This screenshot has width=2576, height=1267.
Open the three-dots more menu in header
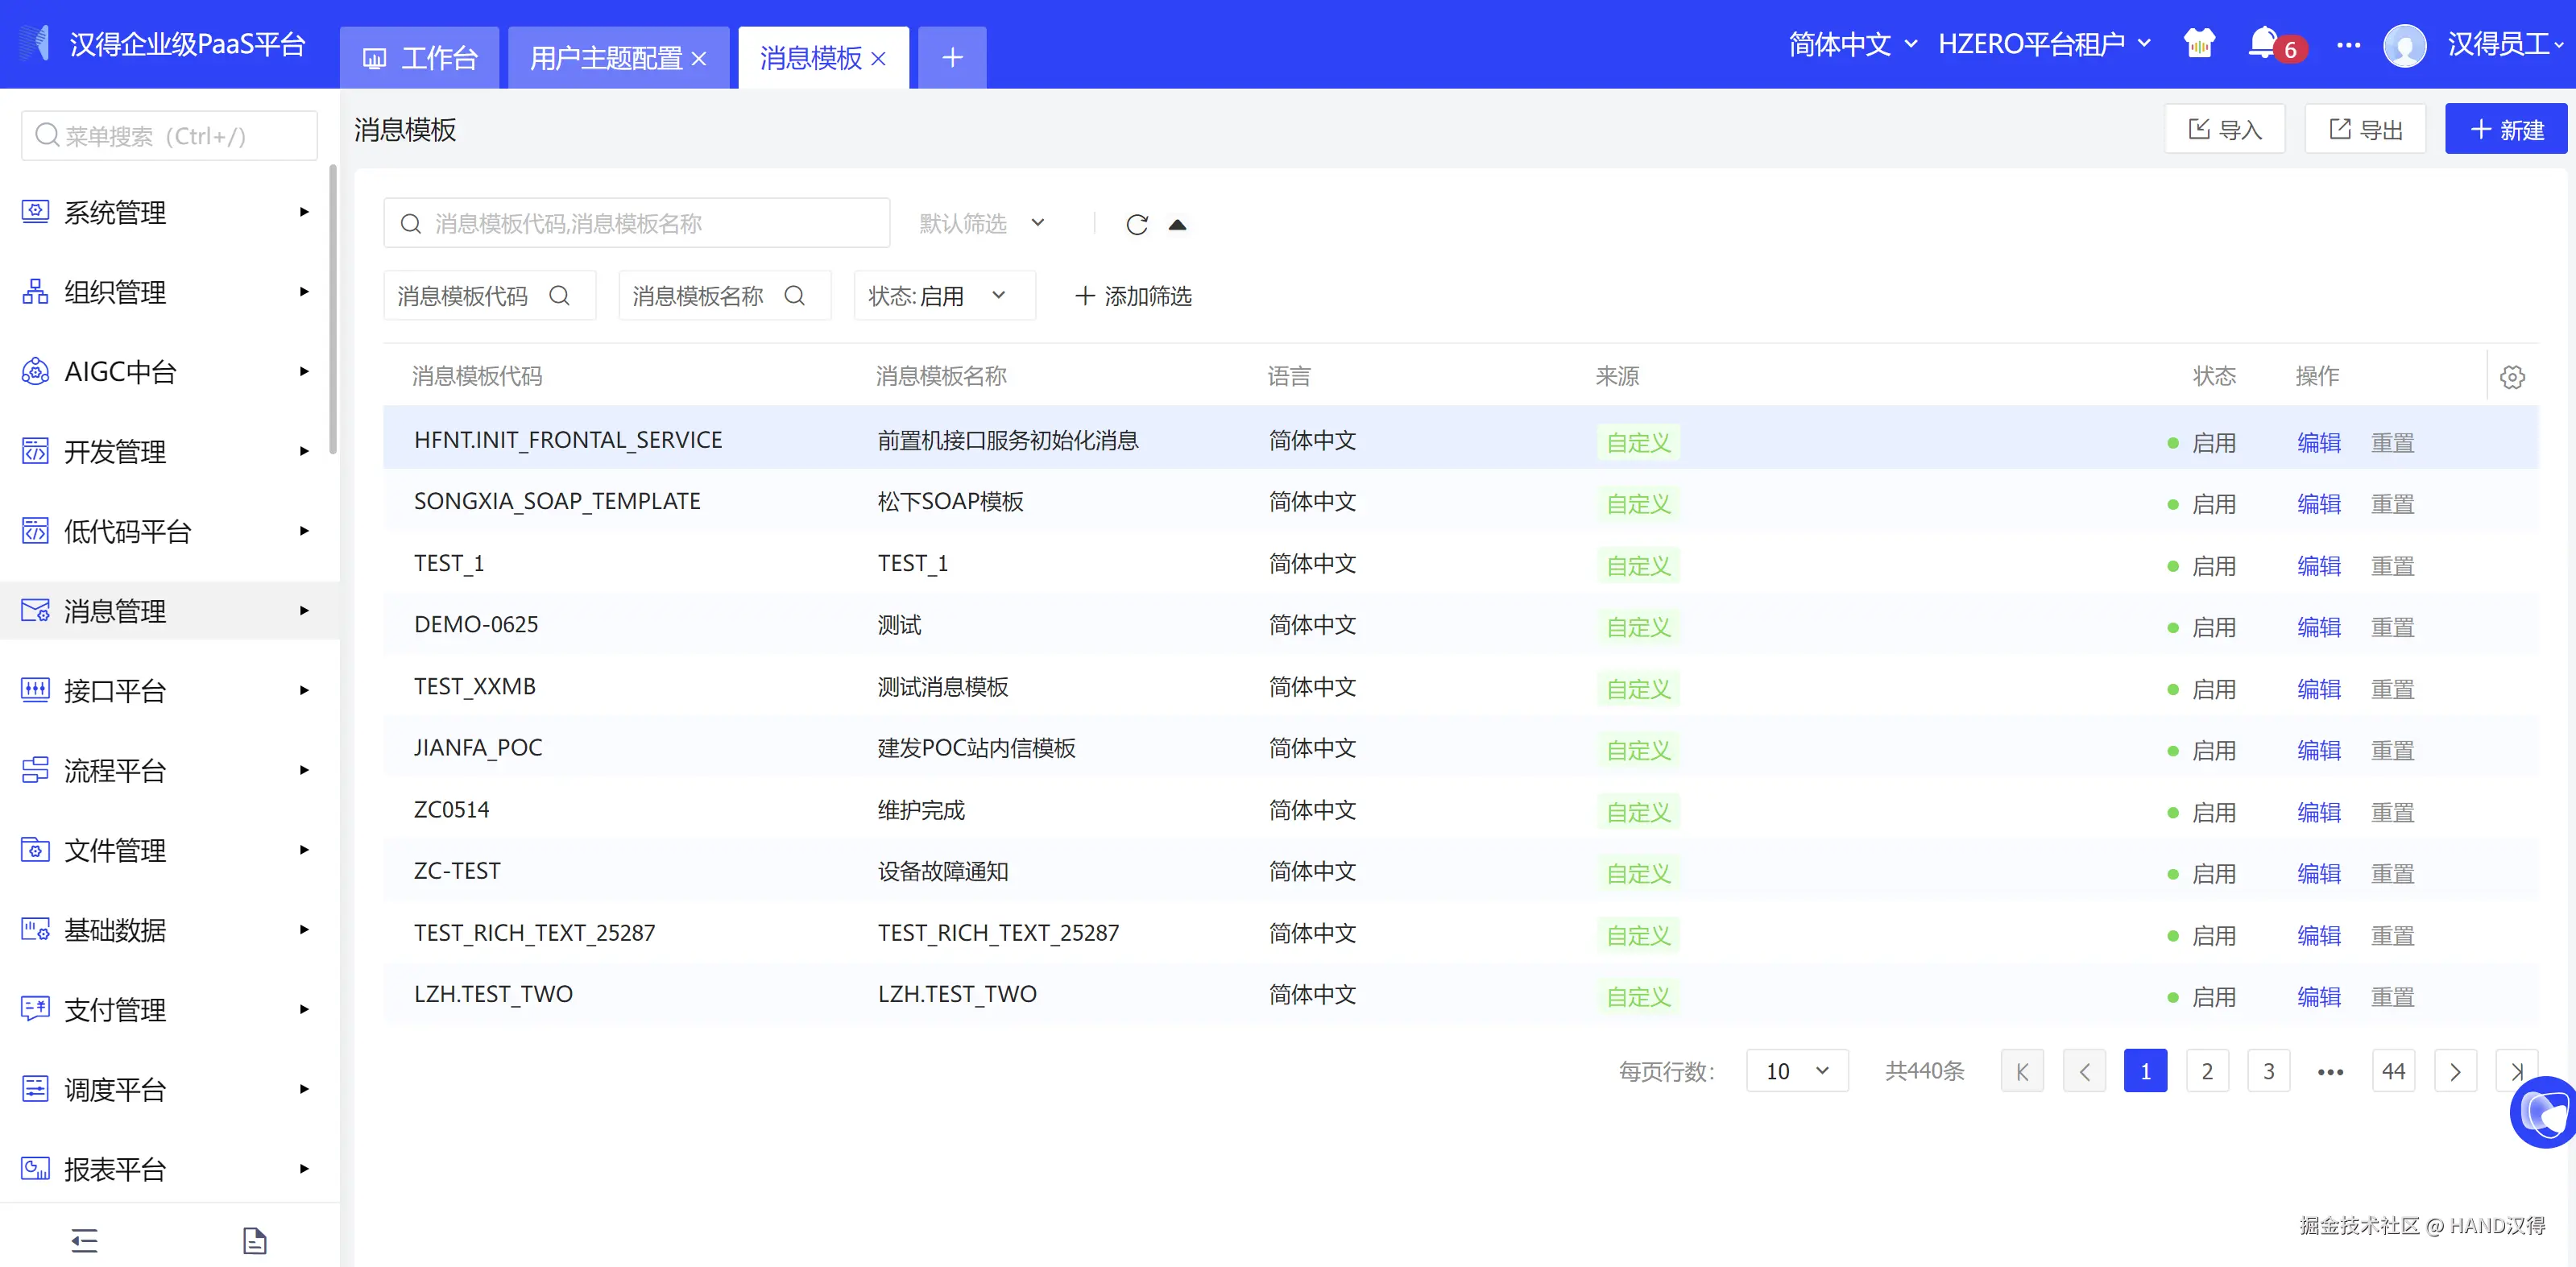(x=2348, y=45)
